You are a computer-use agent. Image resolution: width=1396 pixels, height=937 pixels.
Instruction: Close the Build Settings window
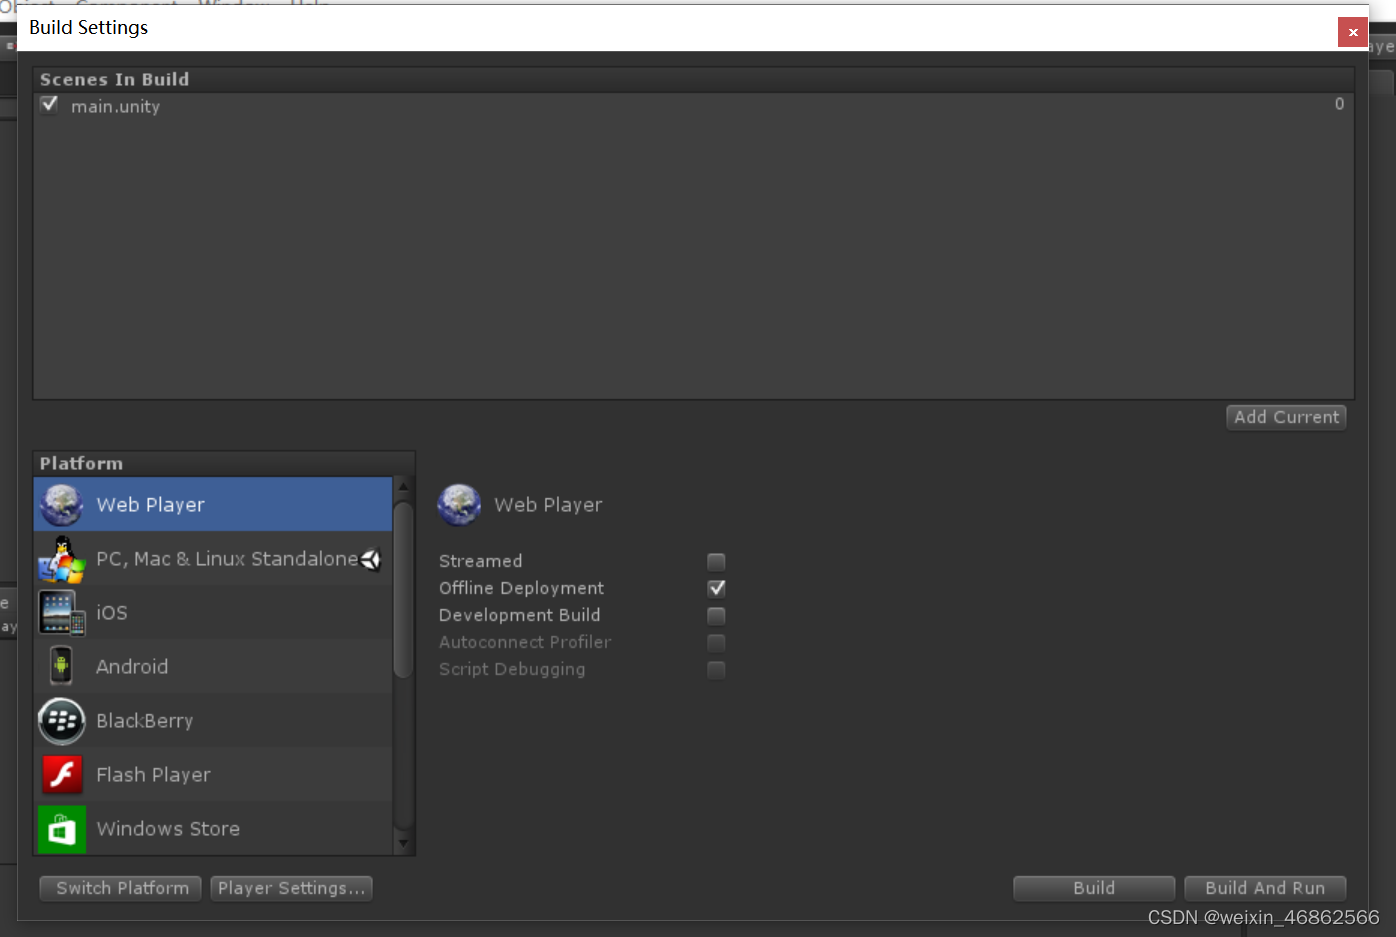[x=1353, y=32]
